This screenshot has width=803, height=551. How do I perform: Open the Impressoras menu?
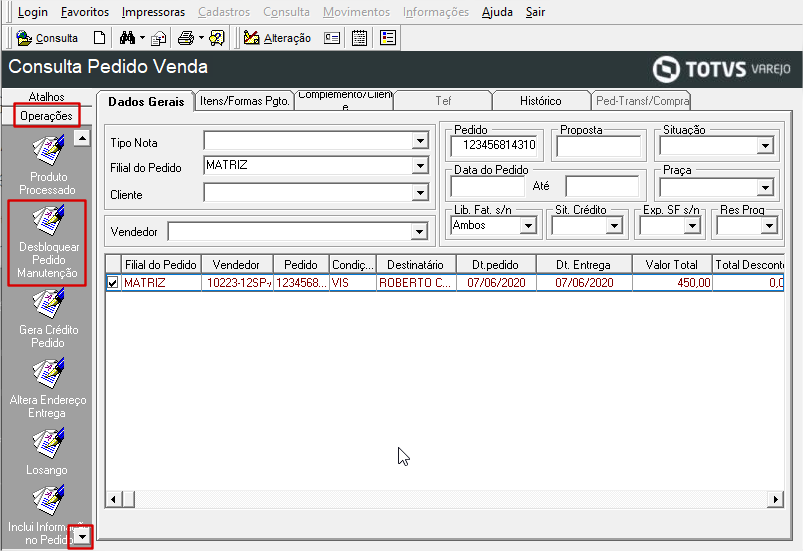click(x=153, y=12)
